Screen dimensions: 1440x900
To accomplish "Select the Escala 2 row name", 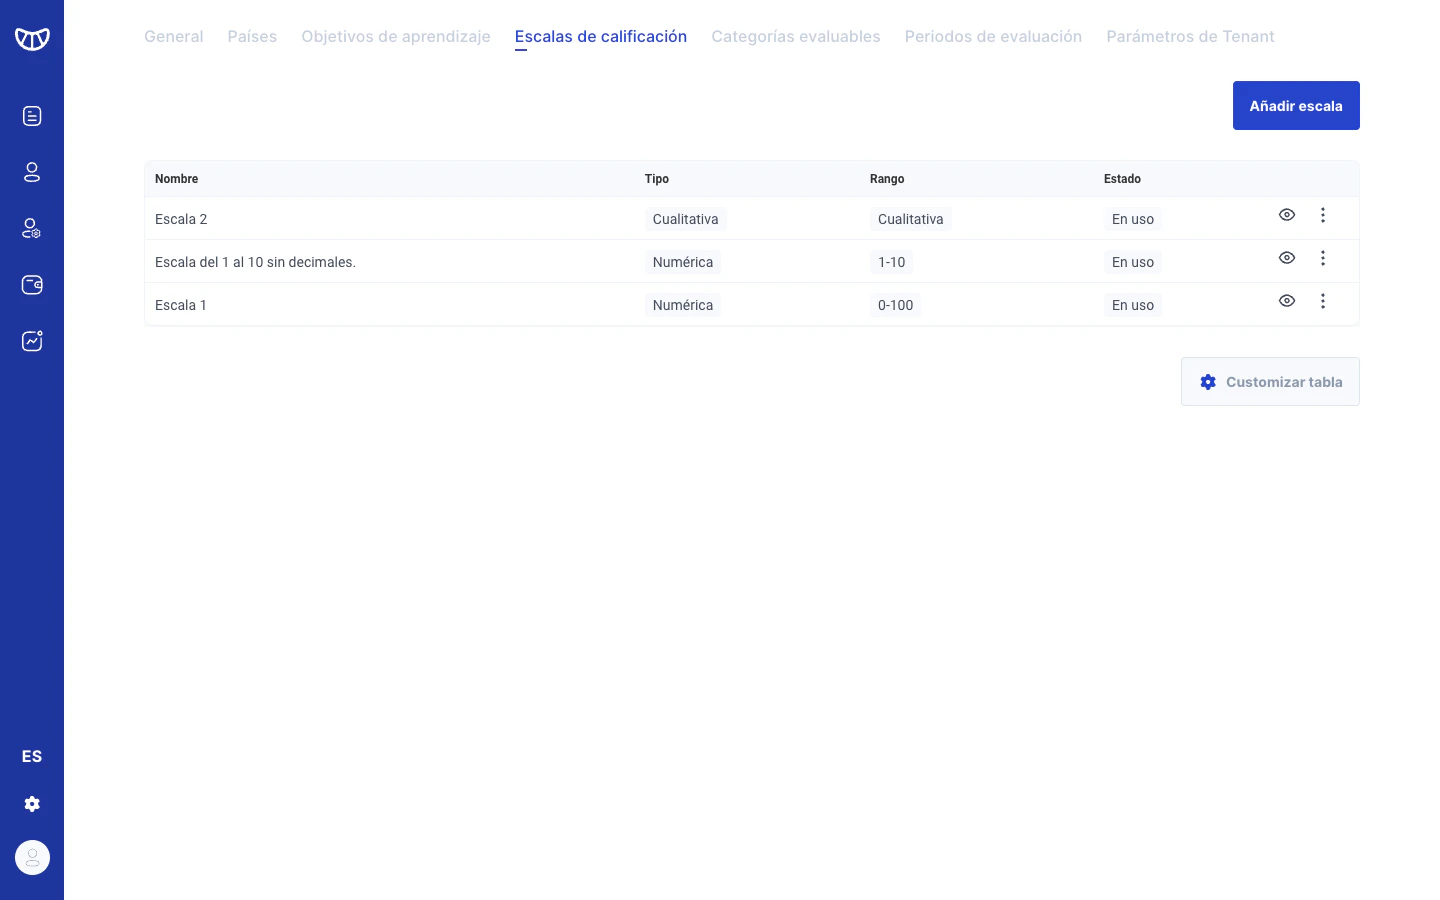I will (x=181, y=219).
